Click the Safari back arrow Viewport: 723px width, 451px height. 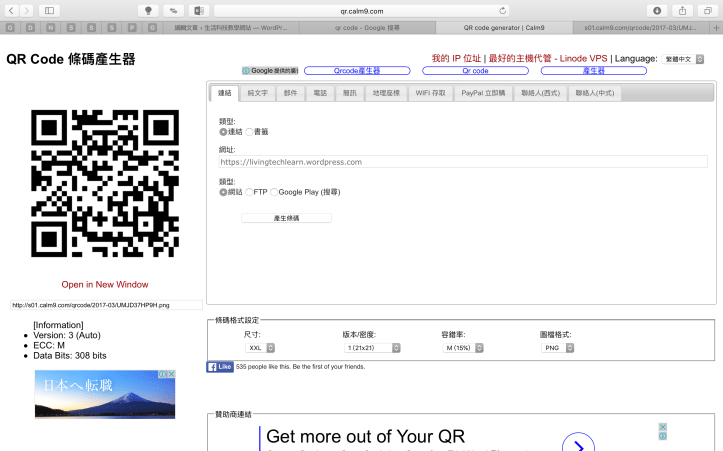[9, 10]
